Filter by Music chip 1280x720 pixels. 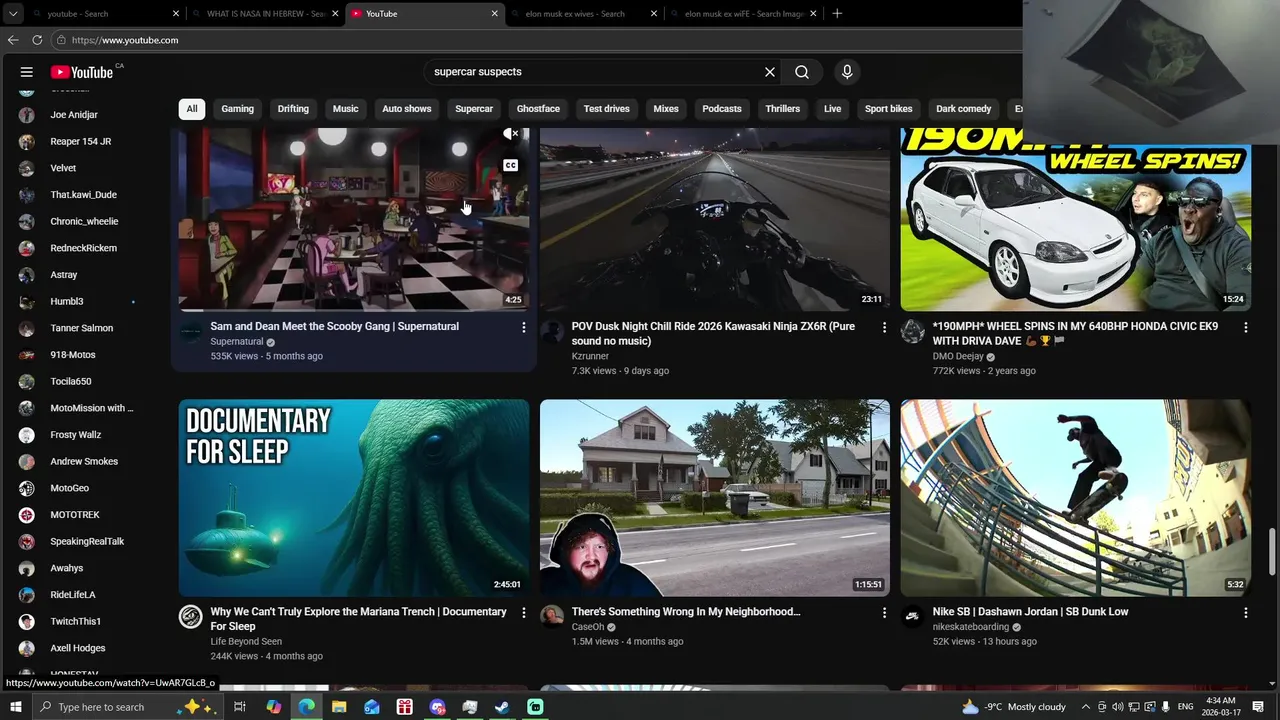(345, 109)
